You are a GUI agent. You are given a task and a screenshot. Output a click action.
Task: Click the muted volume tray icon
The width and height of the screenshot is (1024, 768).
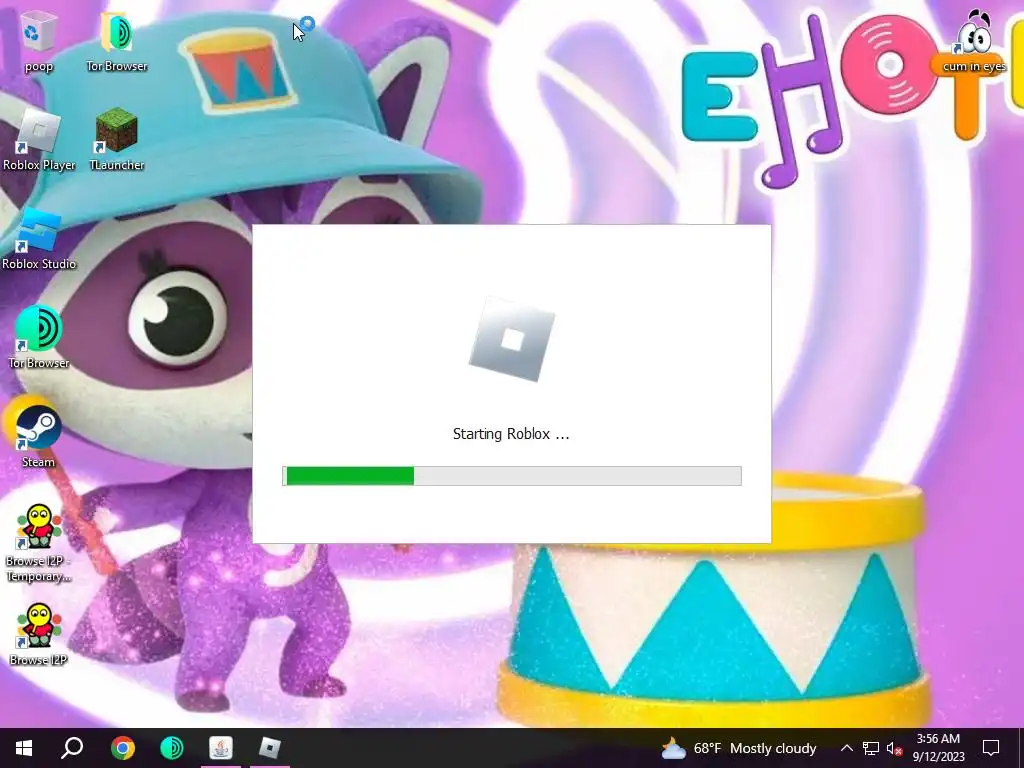click(894, 748)
